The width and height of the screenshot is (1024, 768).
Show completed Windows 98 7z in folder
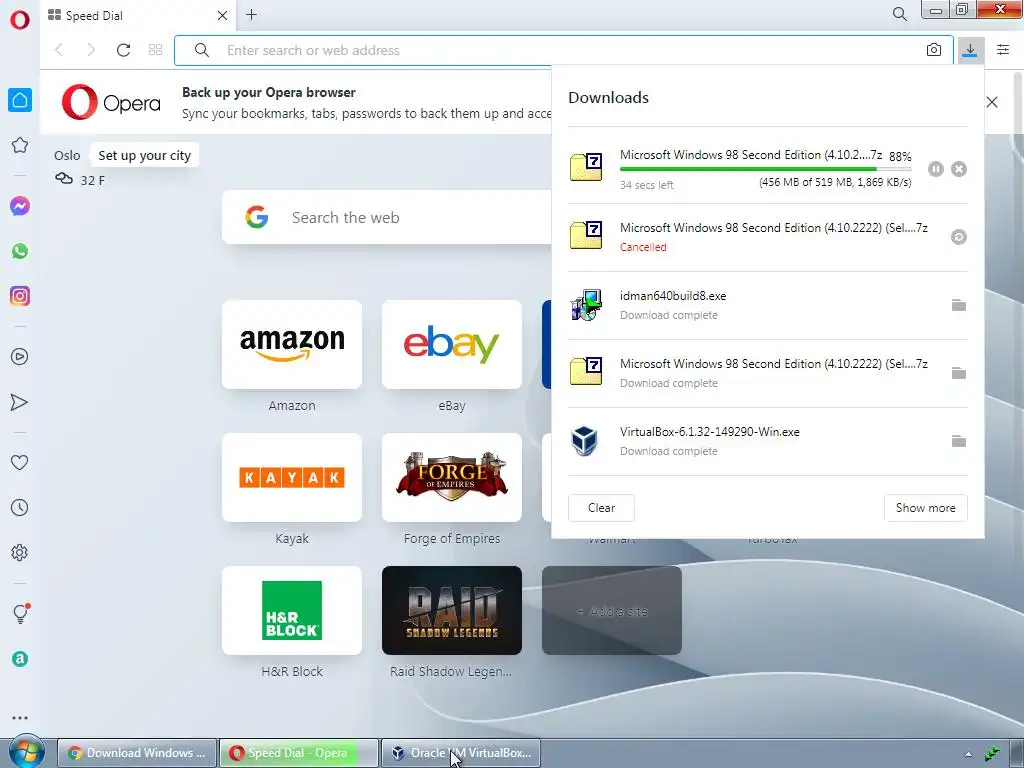tap(959, 373)
